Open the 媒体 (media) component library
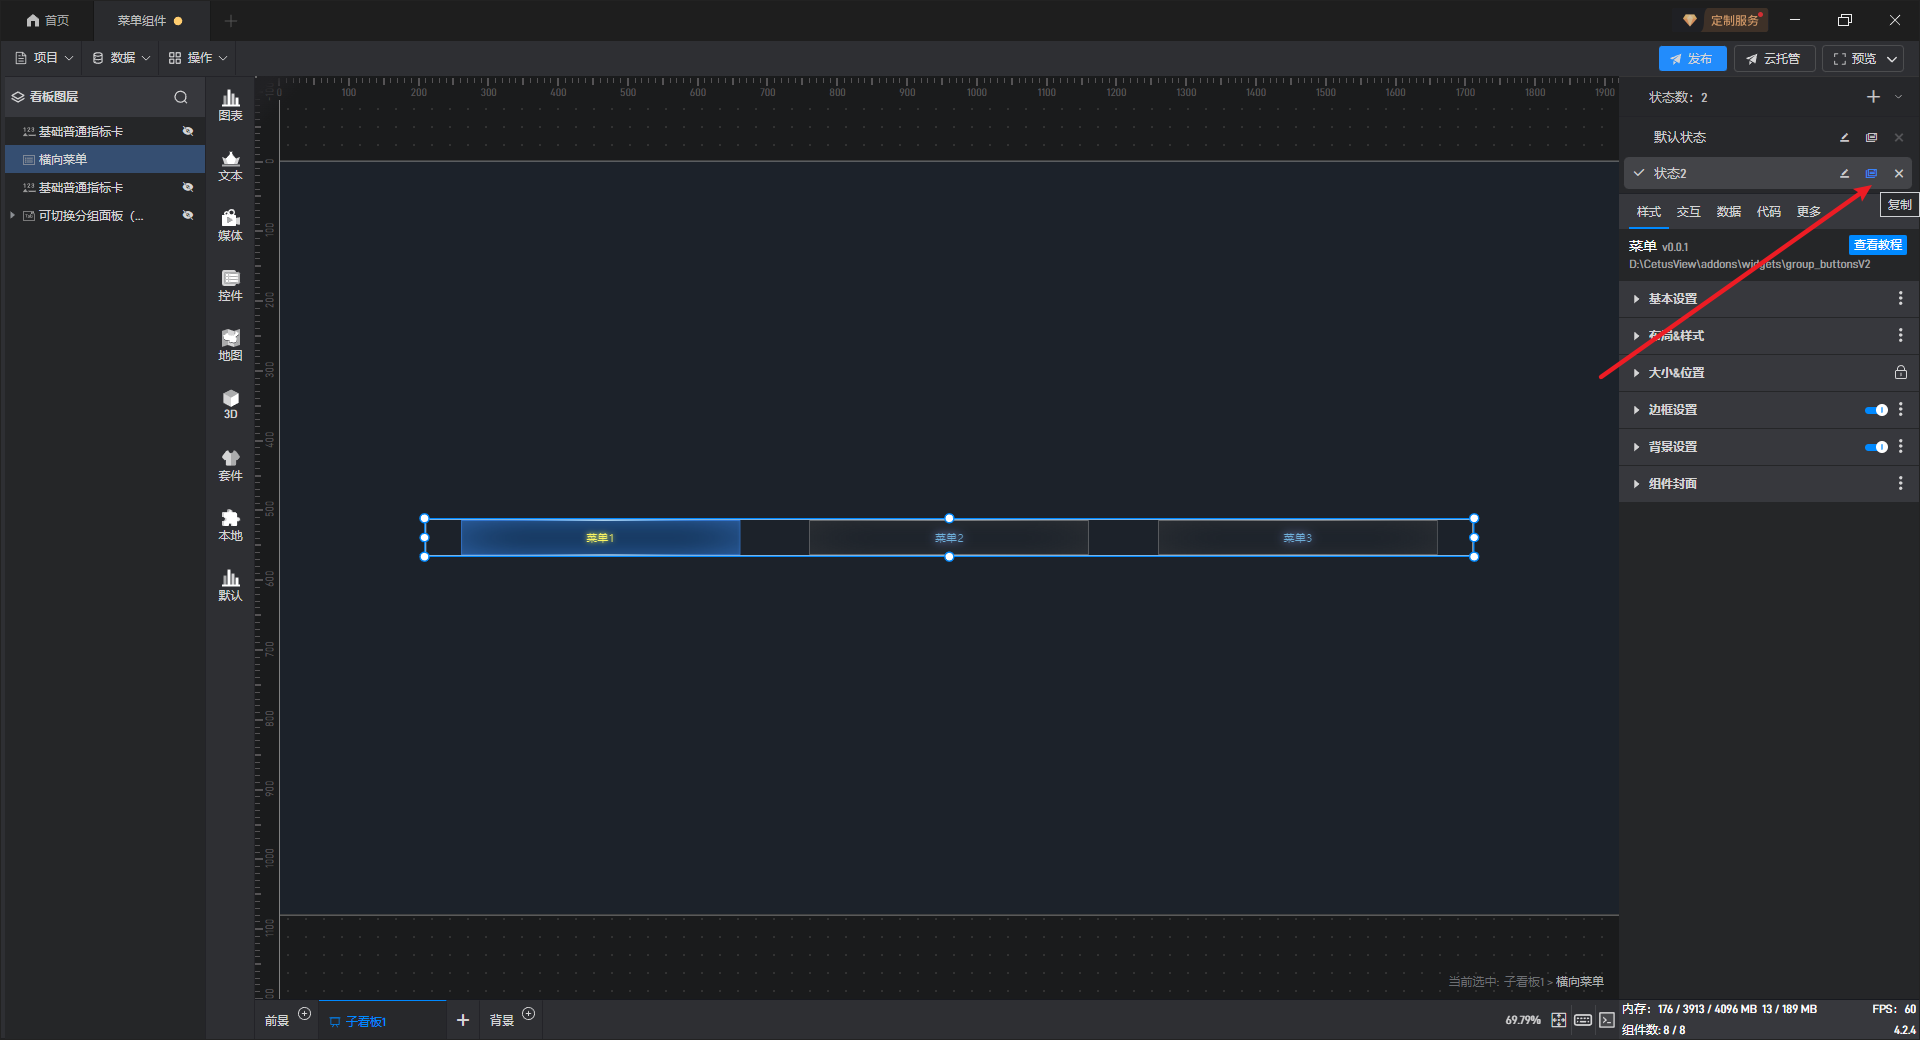This screenshot has height=1040, width=1920. click(x=230, y=225)
